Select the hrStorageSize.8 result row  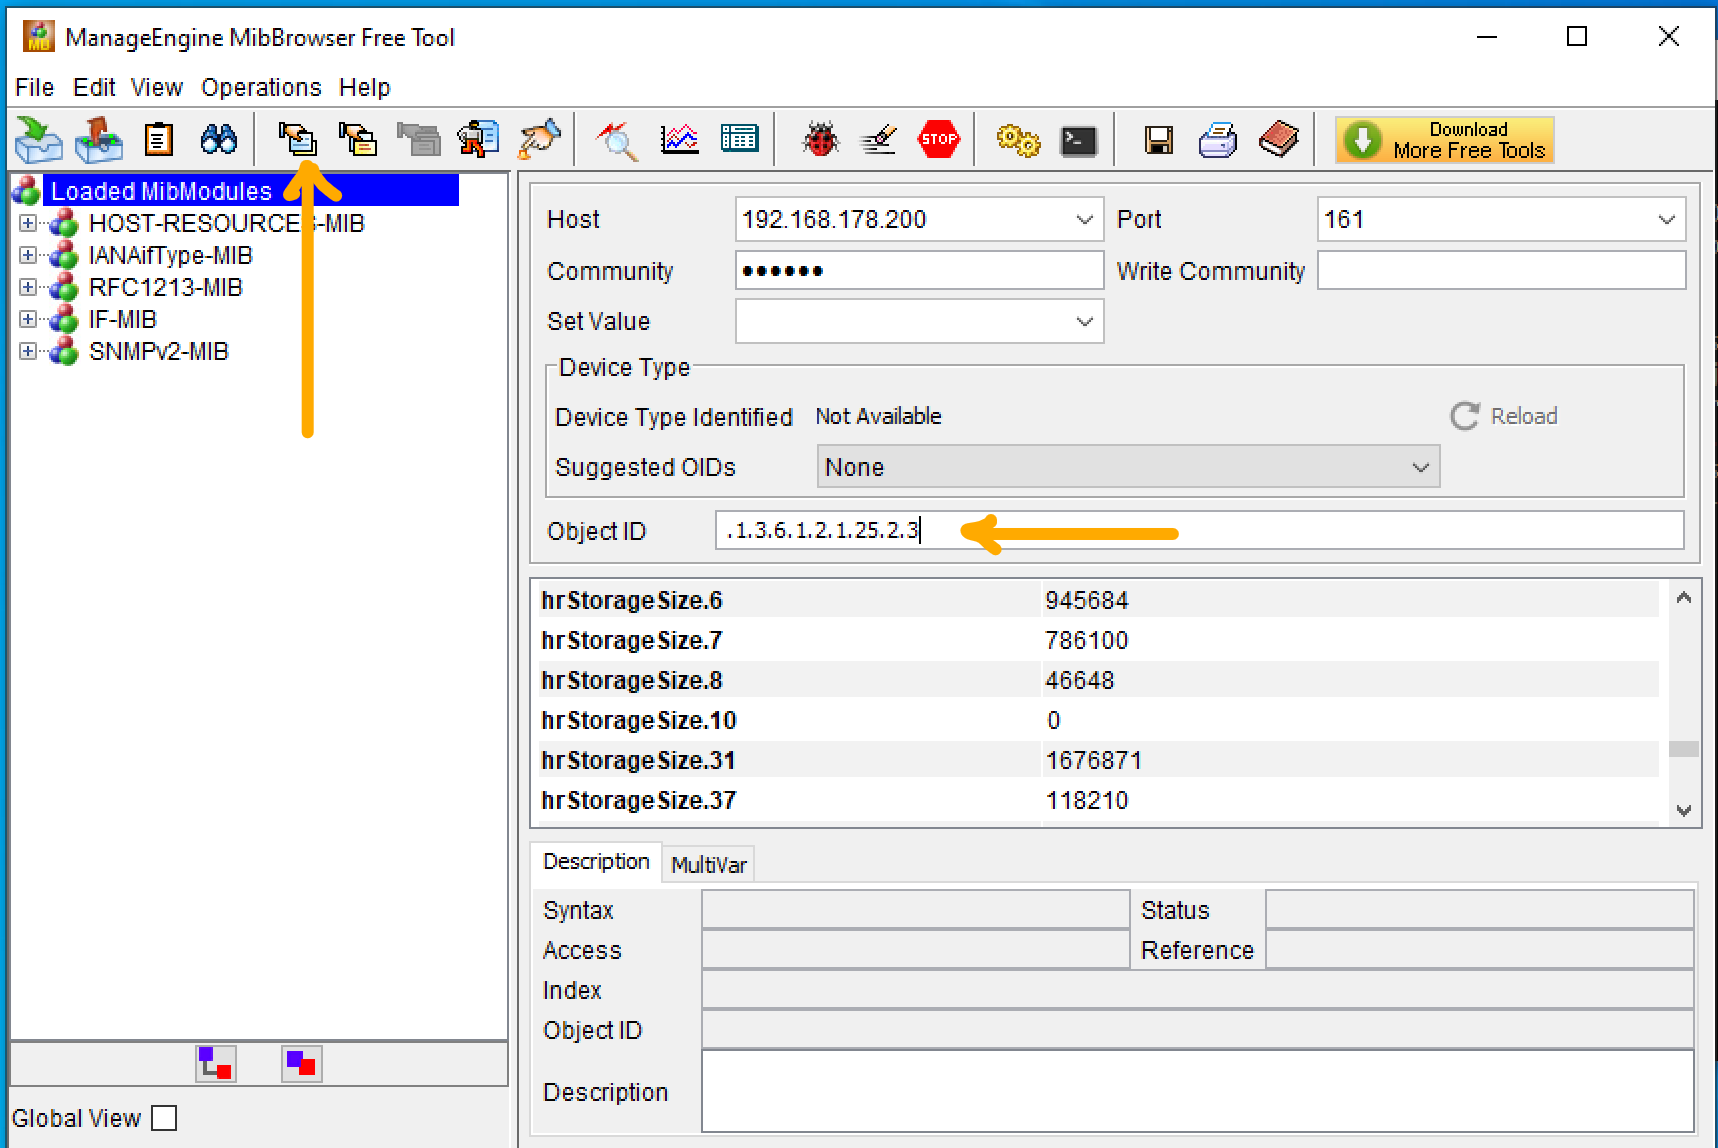[x=1098, y=680]
